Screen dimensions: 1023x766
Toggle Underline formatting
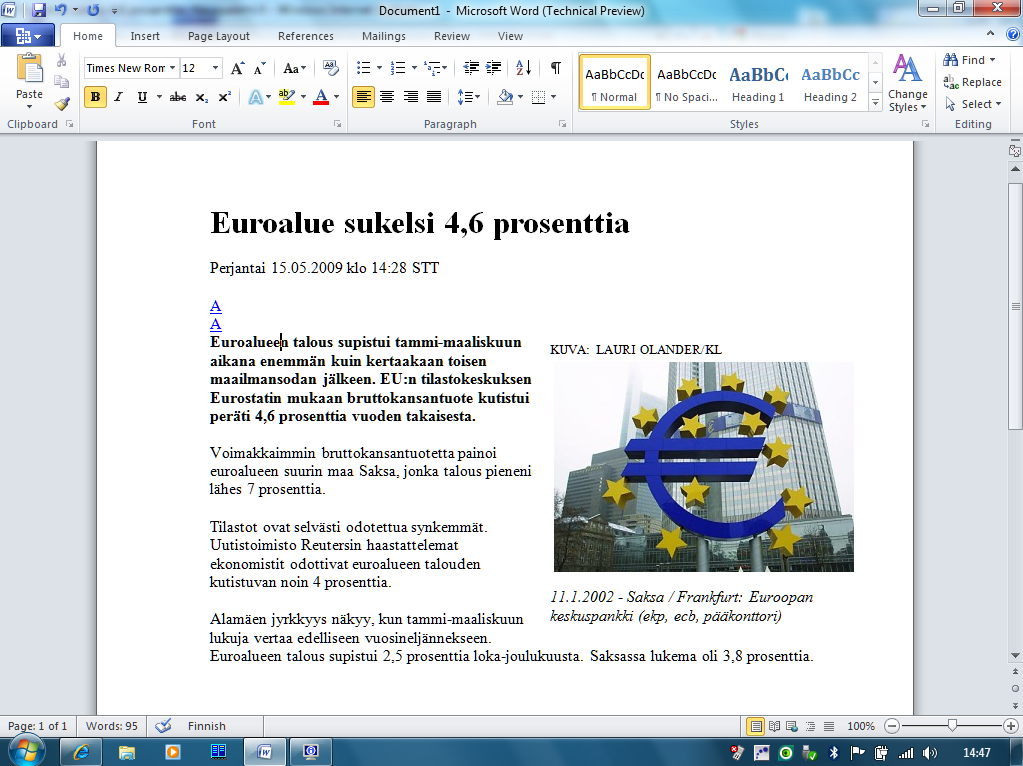coord(142,97)
